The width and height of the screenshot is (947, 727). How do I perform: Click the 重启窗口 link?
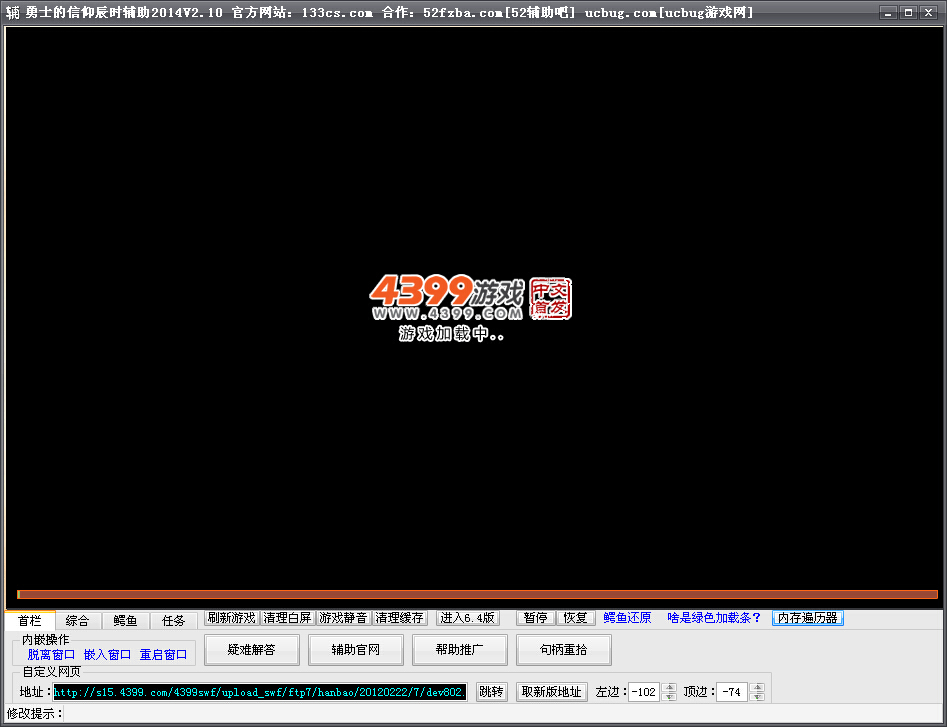pyautogui.click(x=164, y=655)
